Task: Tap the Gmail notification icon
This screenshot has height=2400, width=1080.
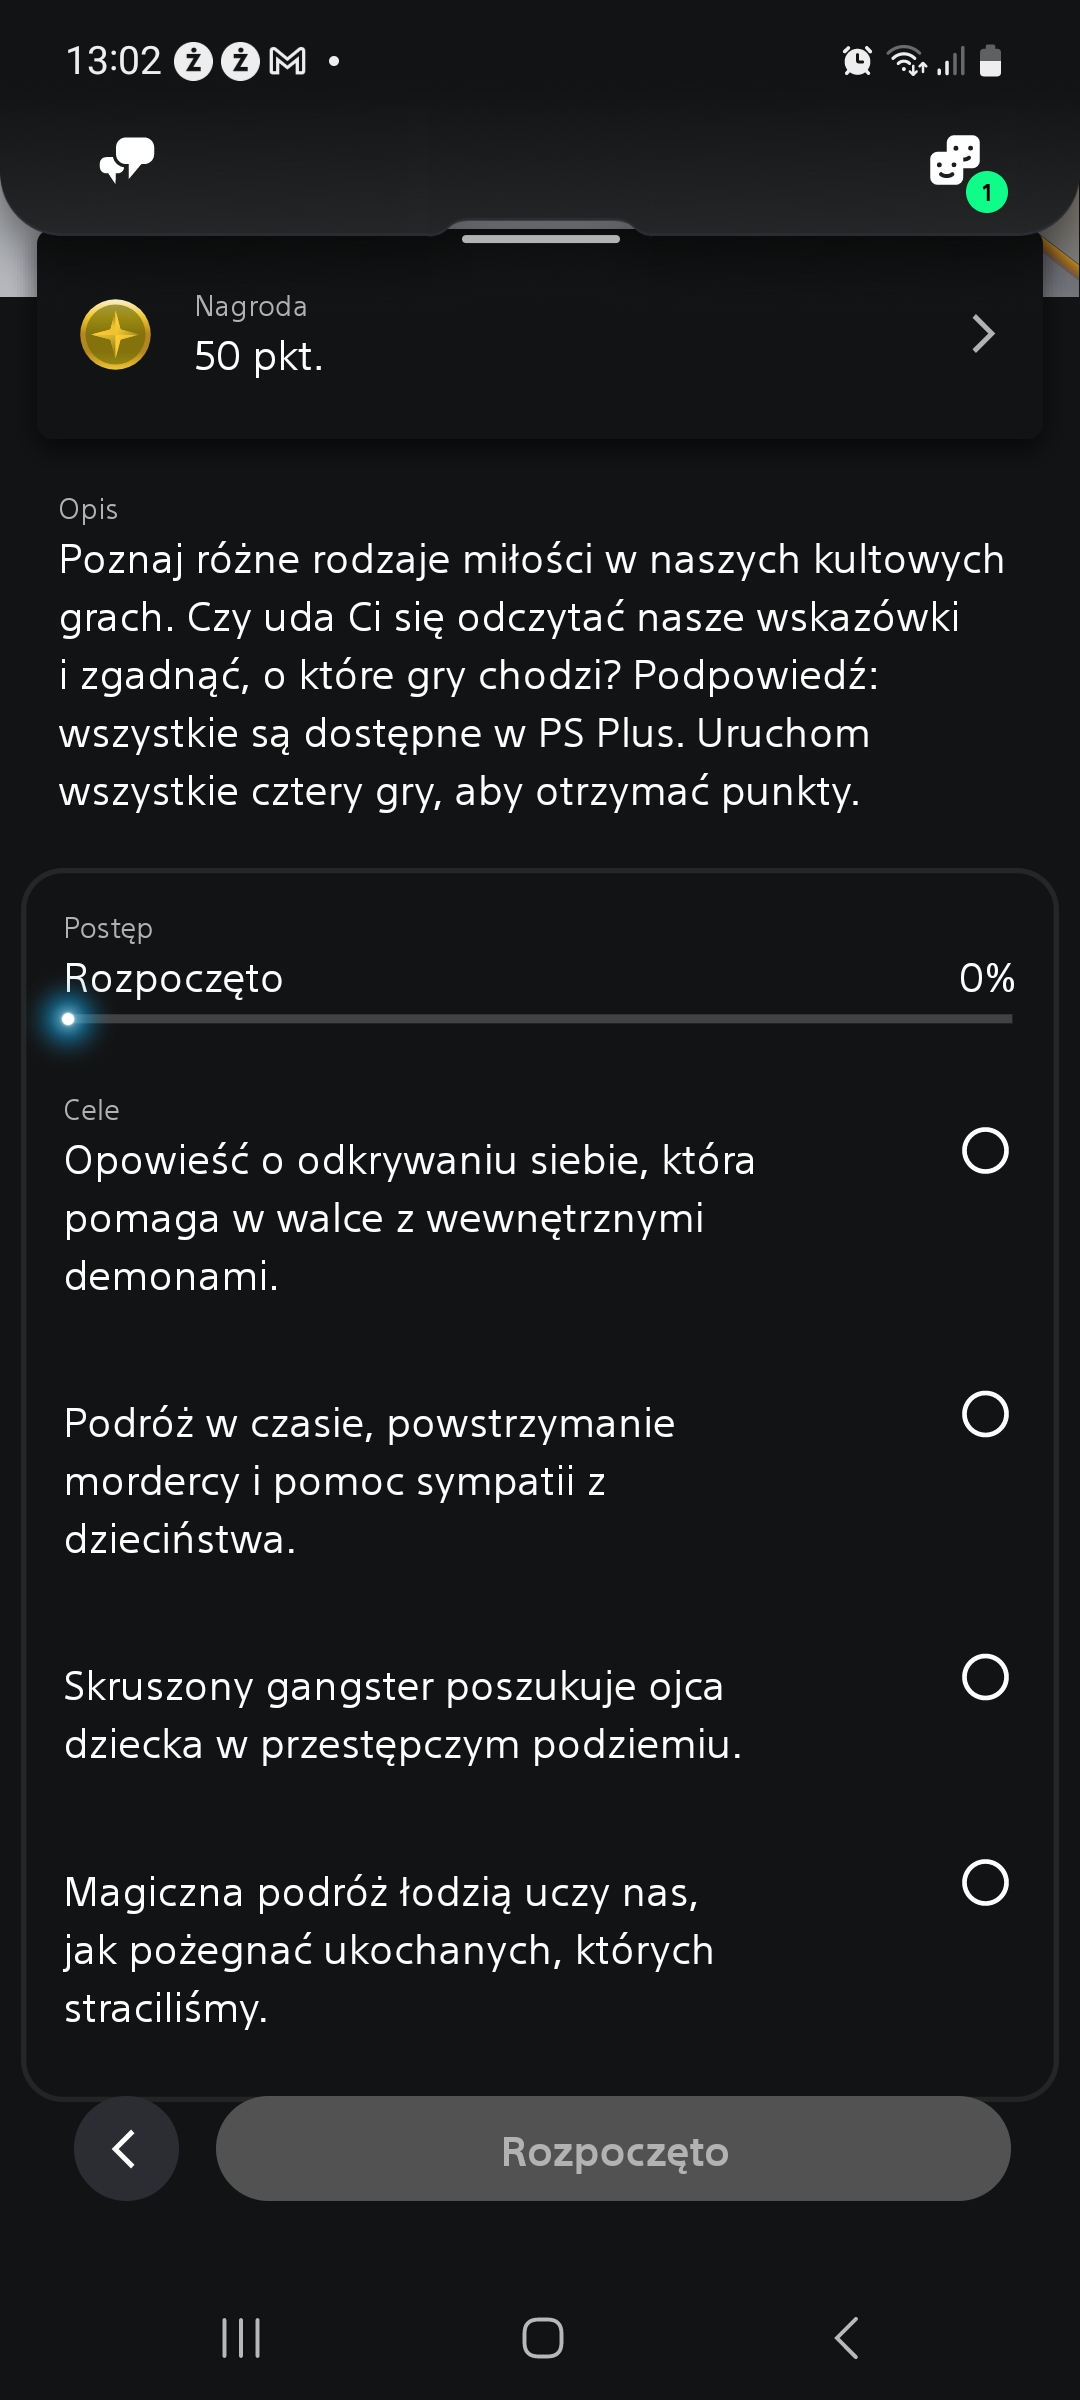Action: pyautogui.click(x=288, y=62)
